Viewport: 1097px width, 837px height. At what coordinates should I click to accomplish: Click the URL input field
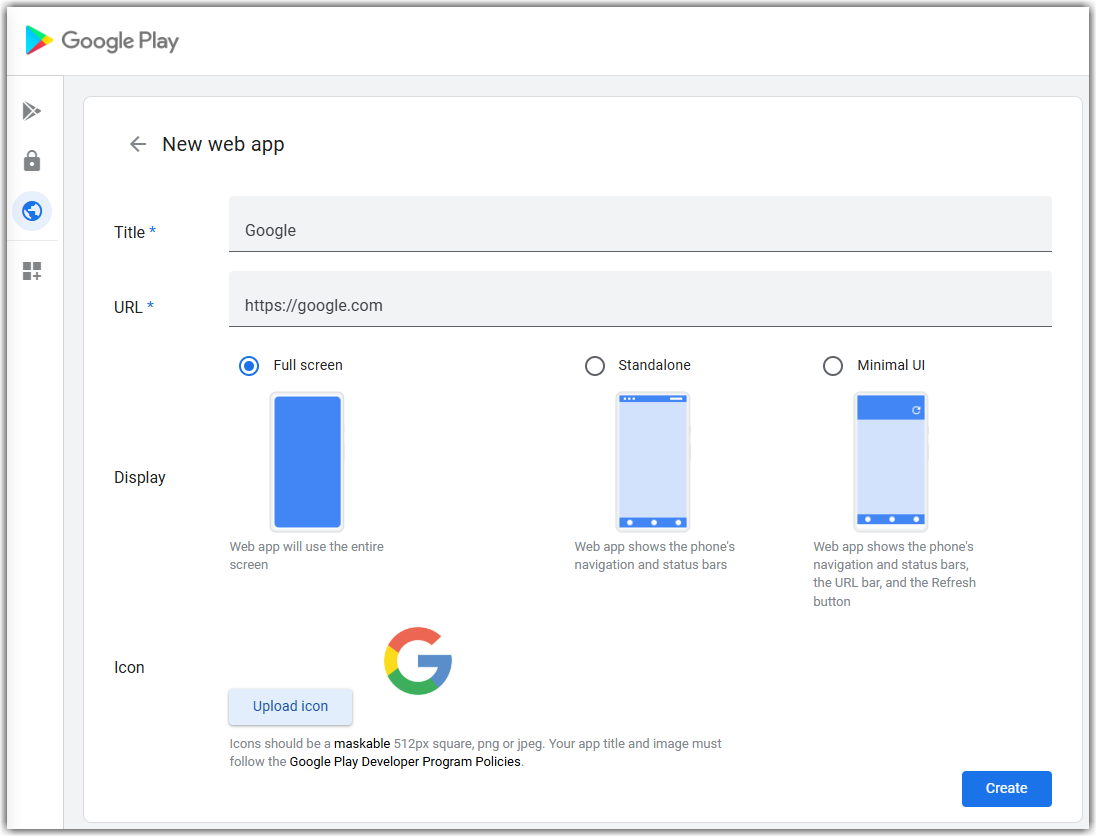click(640, 299)
